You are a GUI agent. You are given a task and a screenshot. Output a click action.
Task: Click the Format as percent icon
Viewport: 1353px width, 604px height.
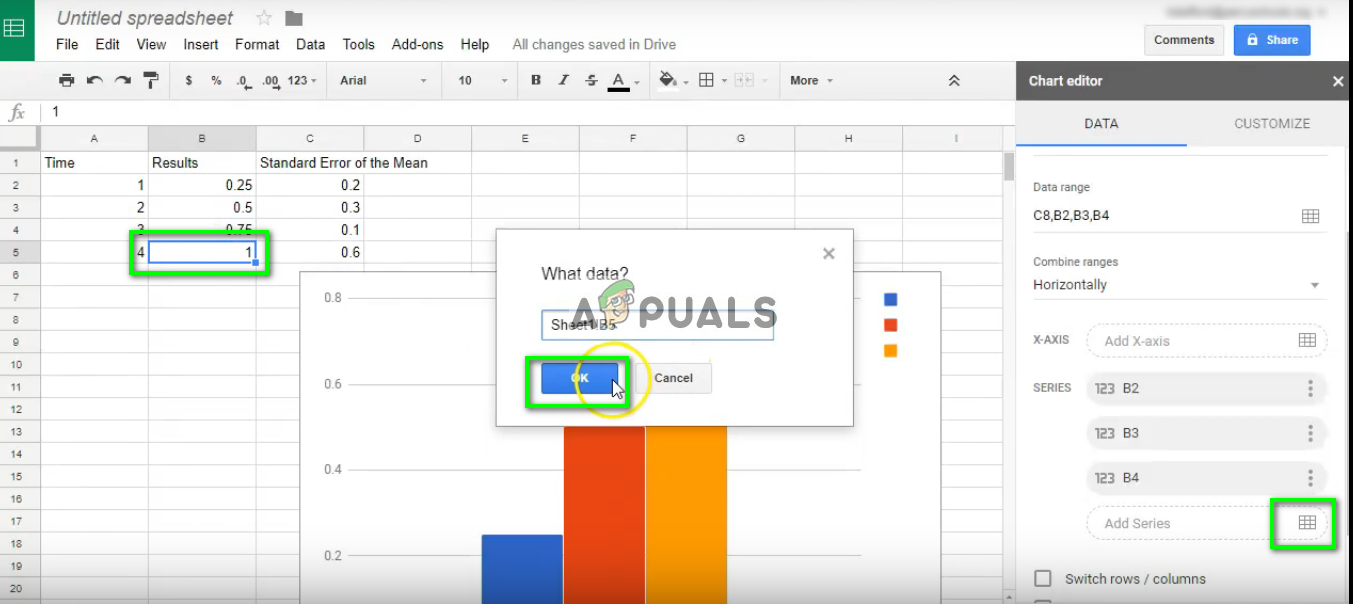216,80
